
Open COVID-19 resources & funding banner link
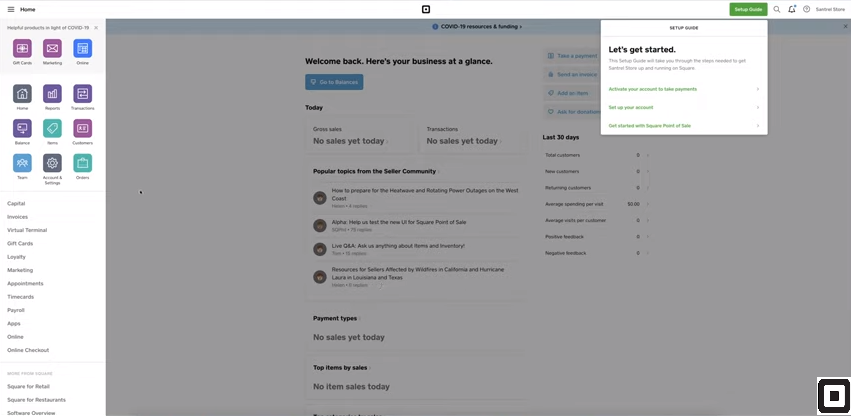pyautogui.click(x=482, y=27)
